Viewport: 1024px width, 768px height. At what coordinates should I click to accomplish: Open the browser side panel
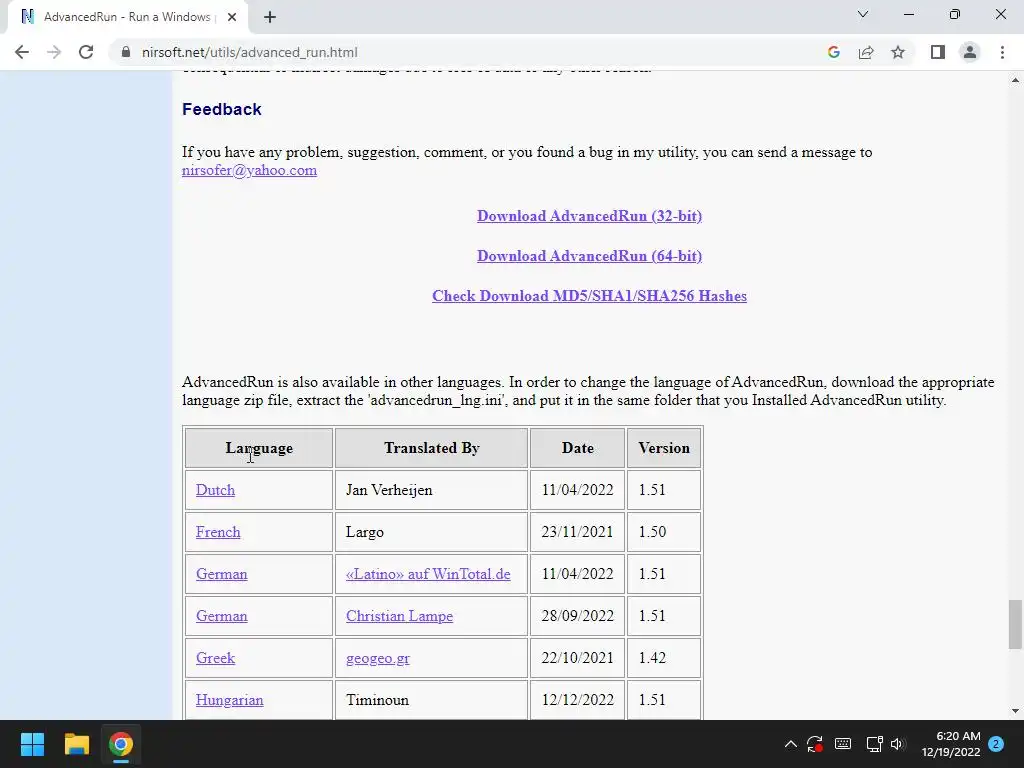pos(938,52)
